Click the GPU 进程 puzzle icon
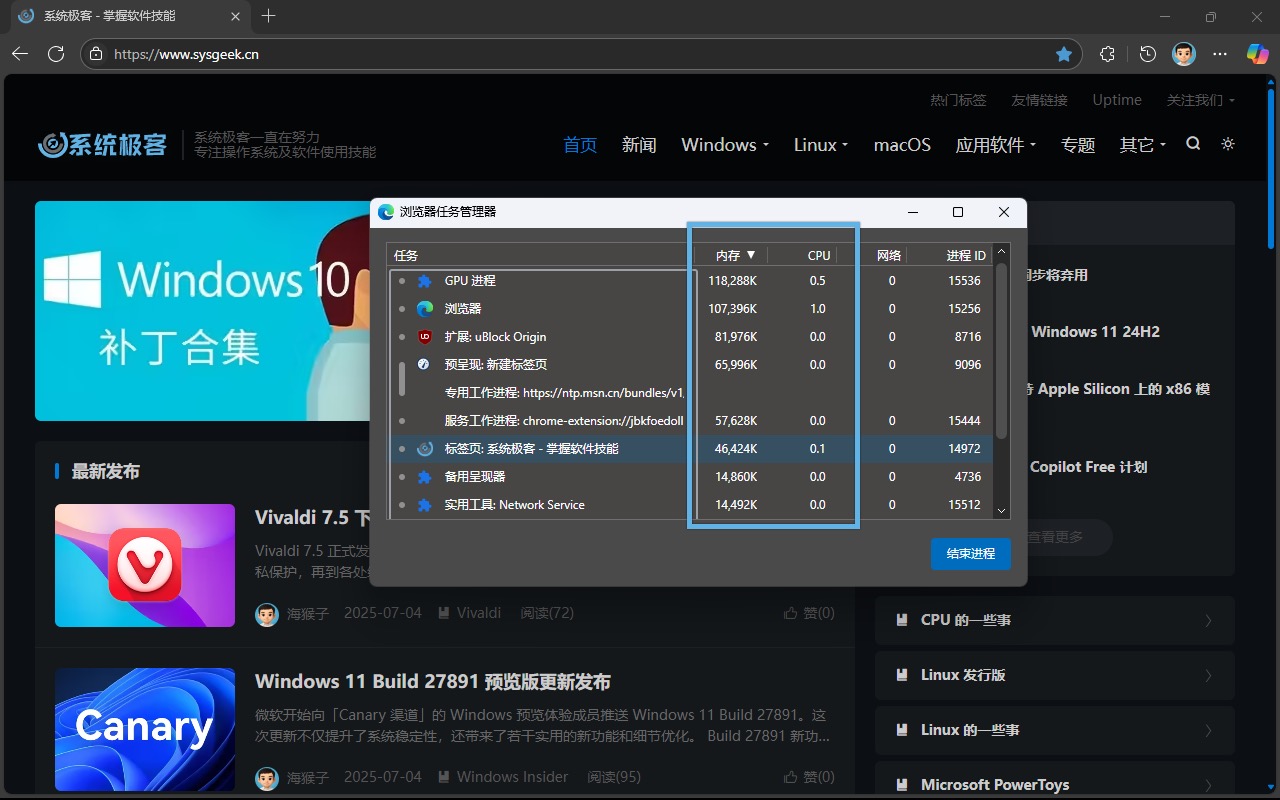 424,281
